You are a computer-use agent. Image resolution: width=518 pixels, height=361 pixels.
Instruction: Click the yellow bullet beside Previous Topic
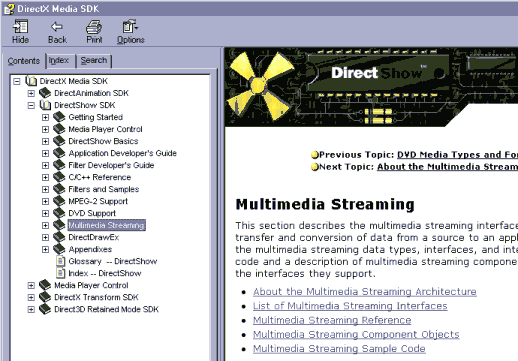tap(314, 155)
